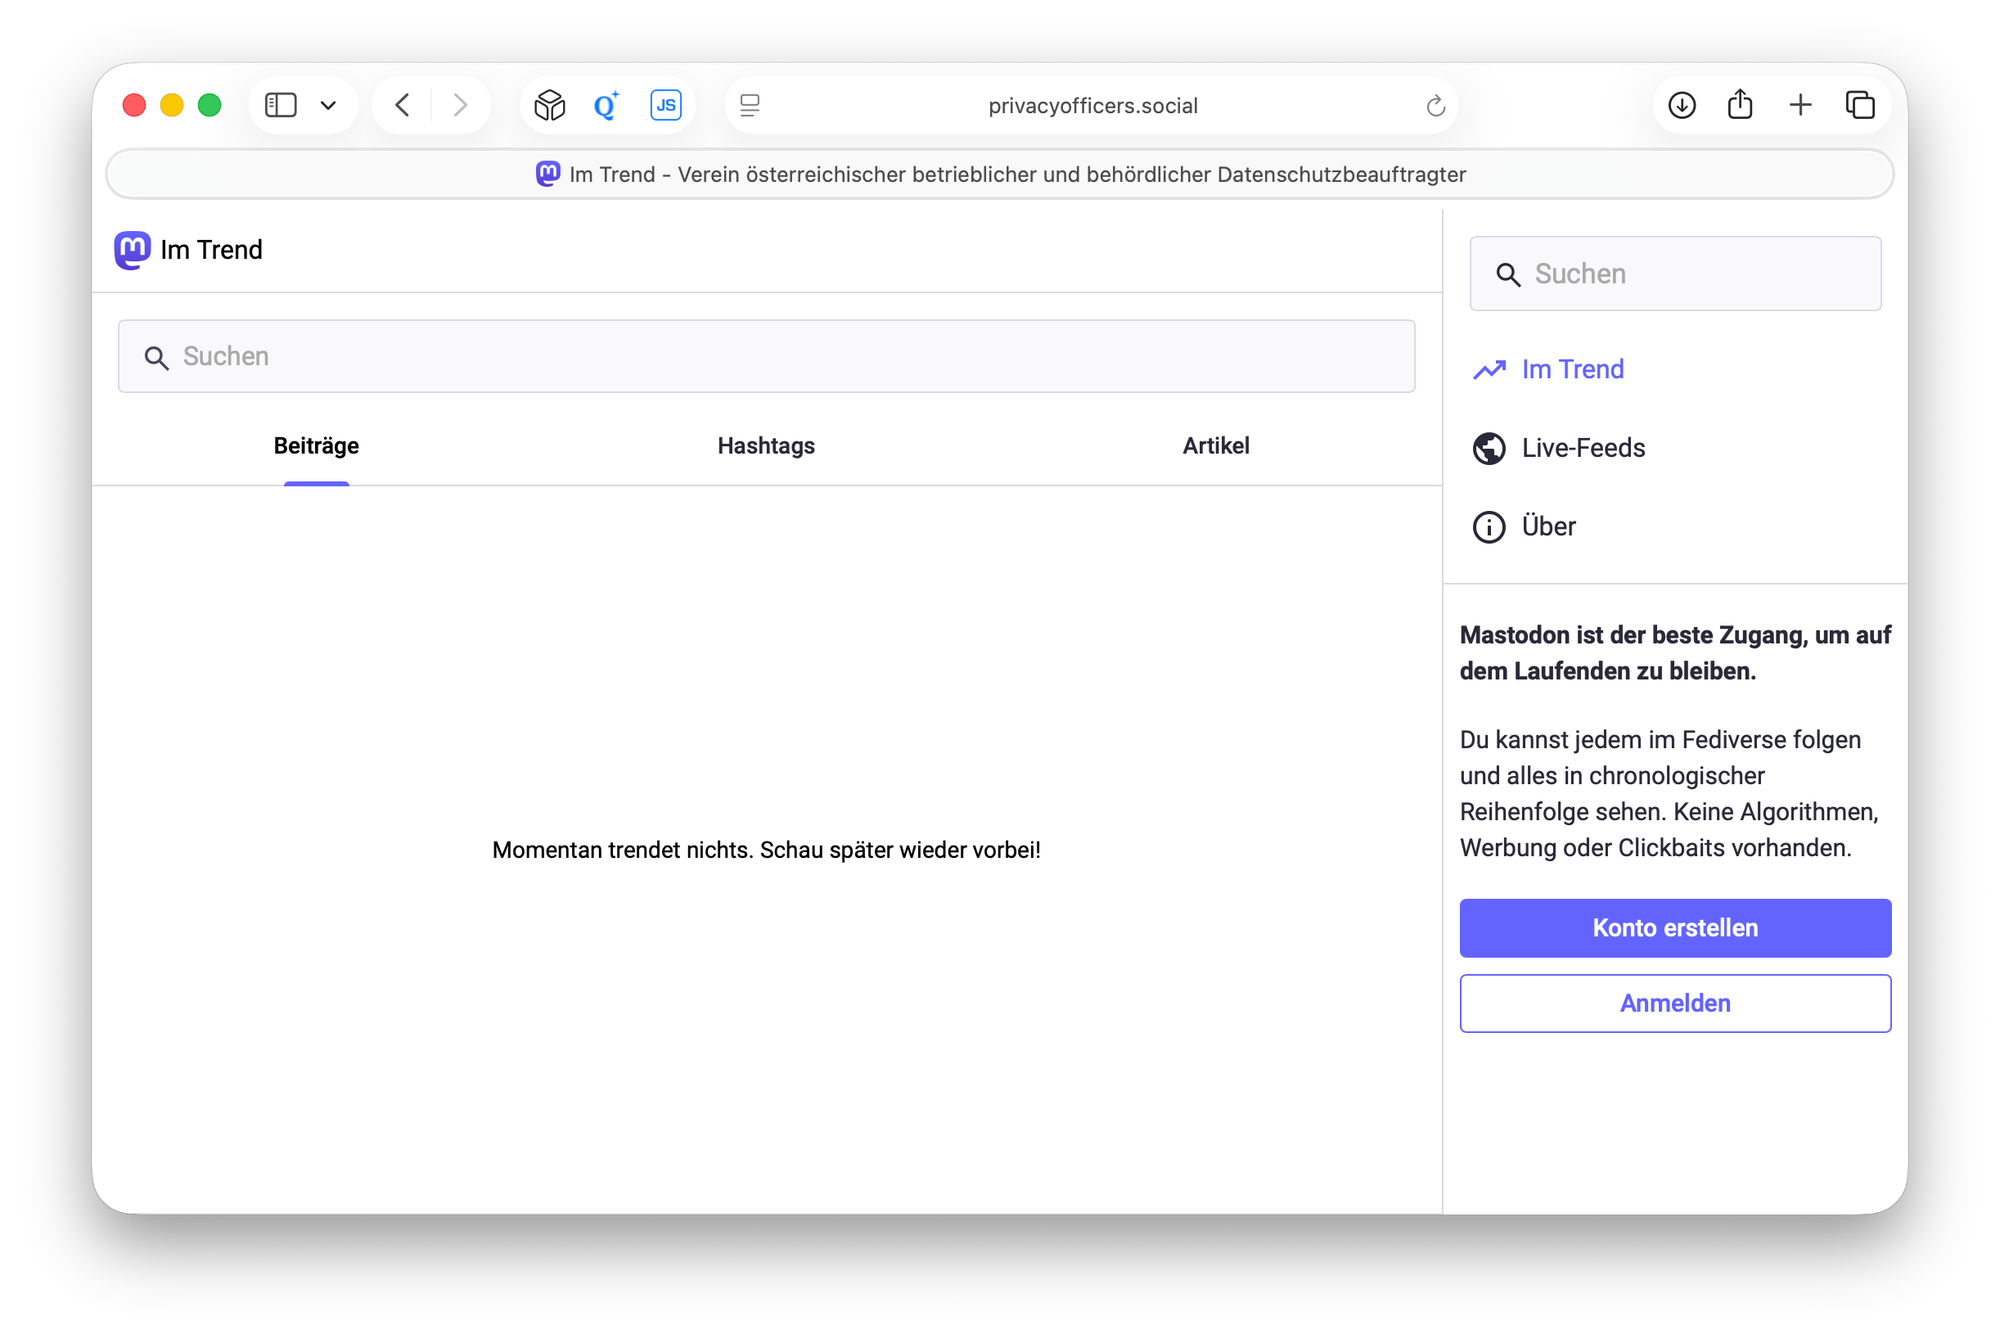Switch to the Artikel tab
The image size is (2000, 1336).
coord(1215,446)
